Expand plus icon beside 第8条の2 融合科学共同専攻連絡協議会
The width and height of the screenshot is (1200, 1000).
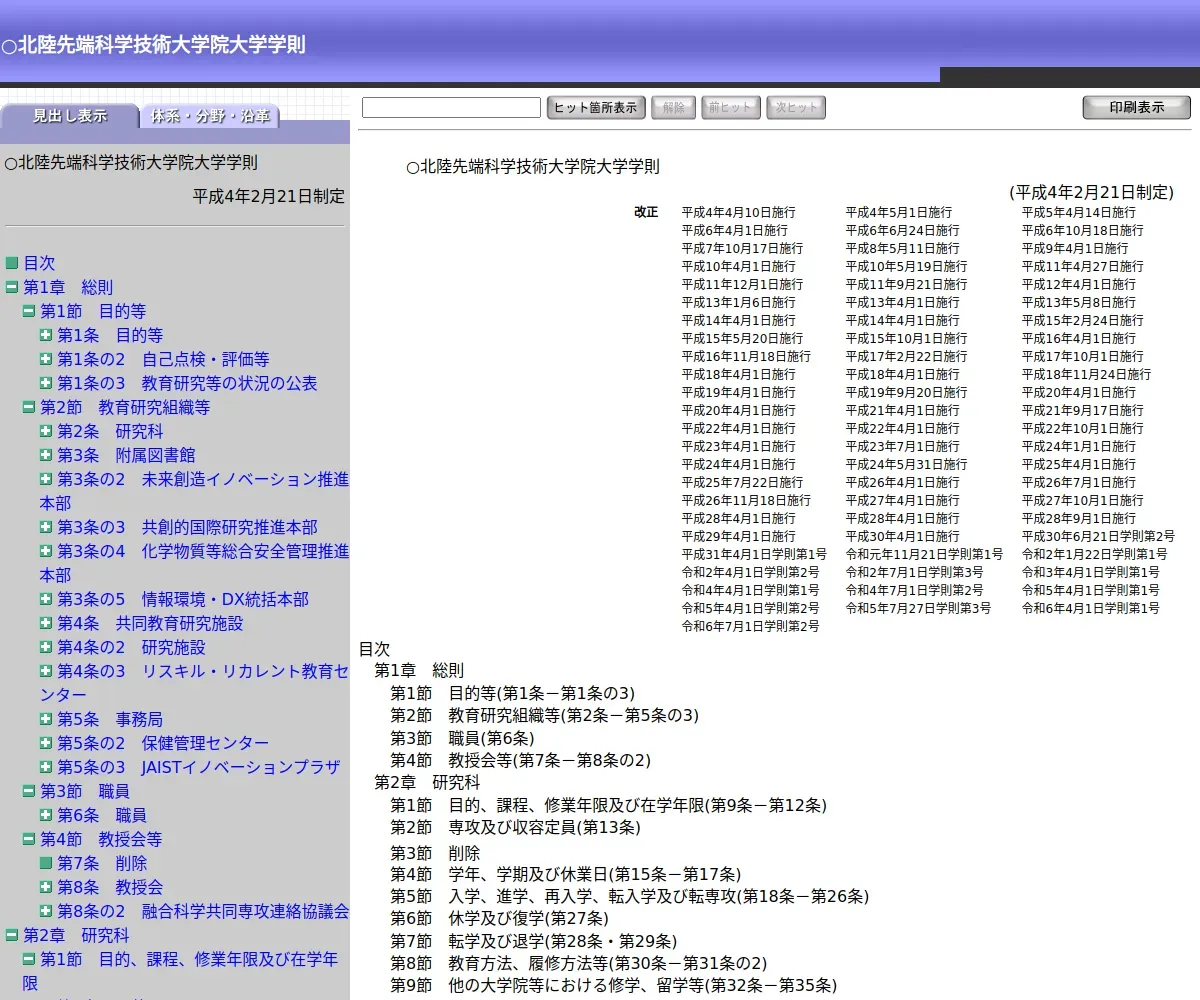pos(46,911)
